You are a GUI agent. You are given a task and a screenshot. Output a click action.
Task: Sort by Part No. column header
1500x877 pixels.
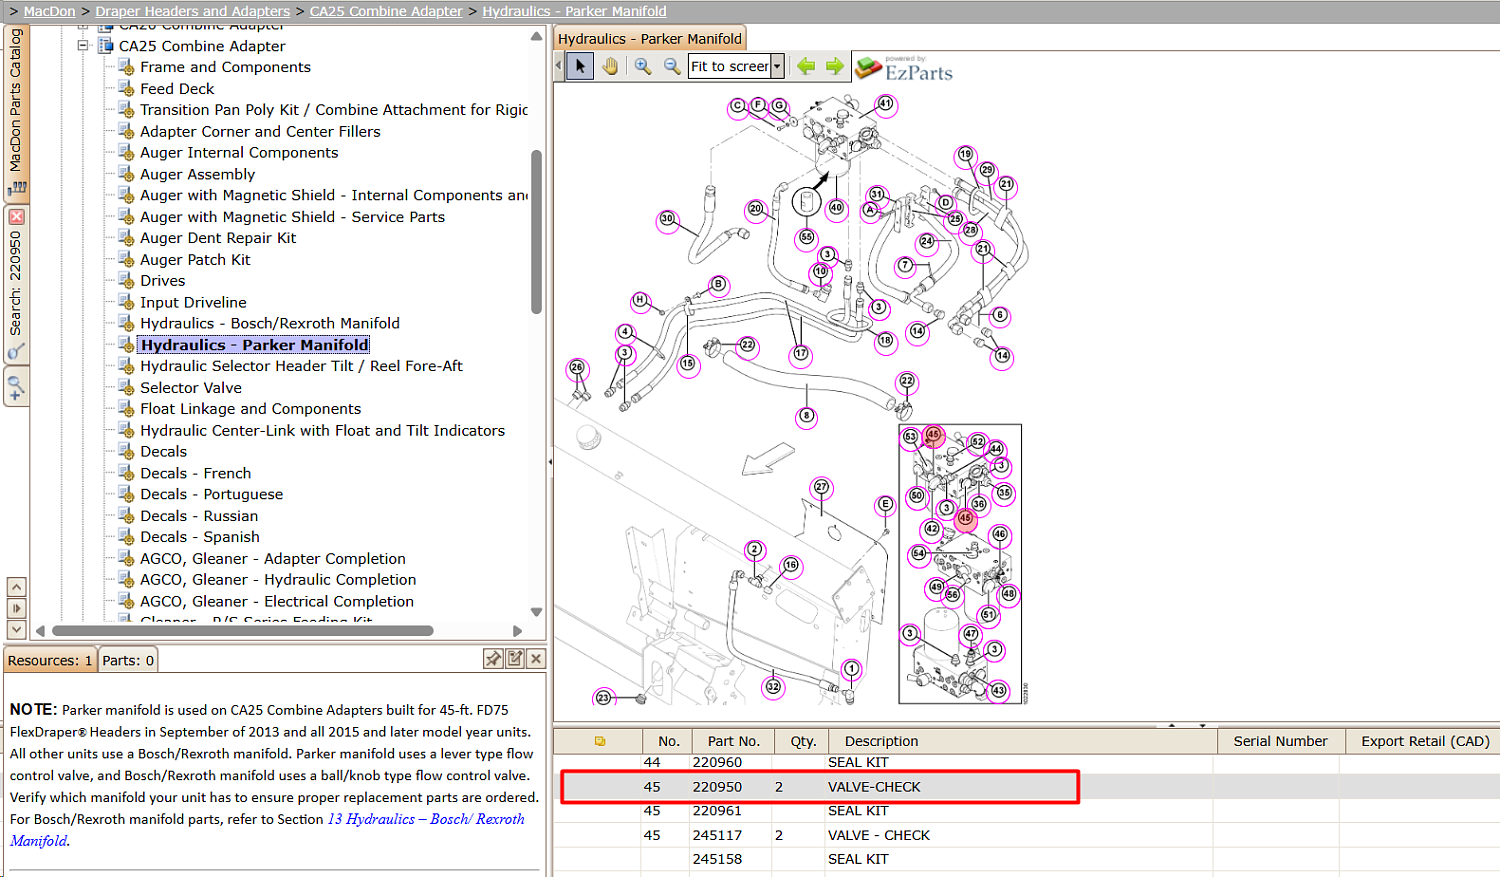click(734, 741)
